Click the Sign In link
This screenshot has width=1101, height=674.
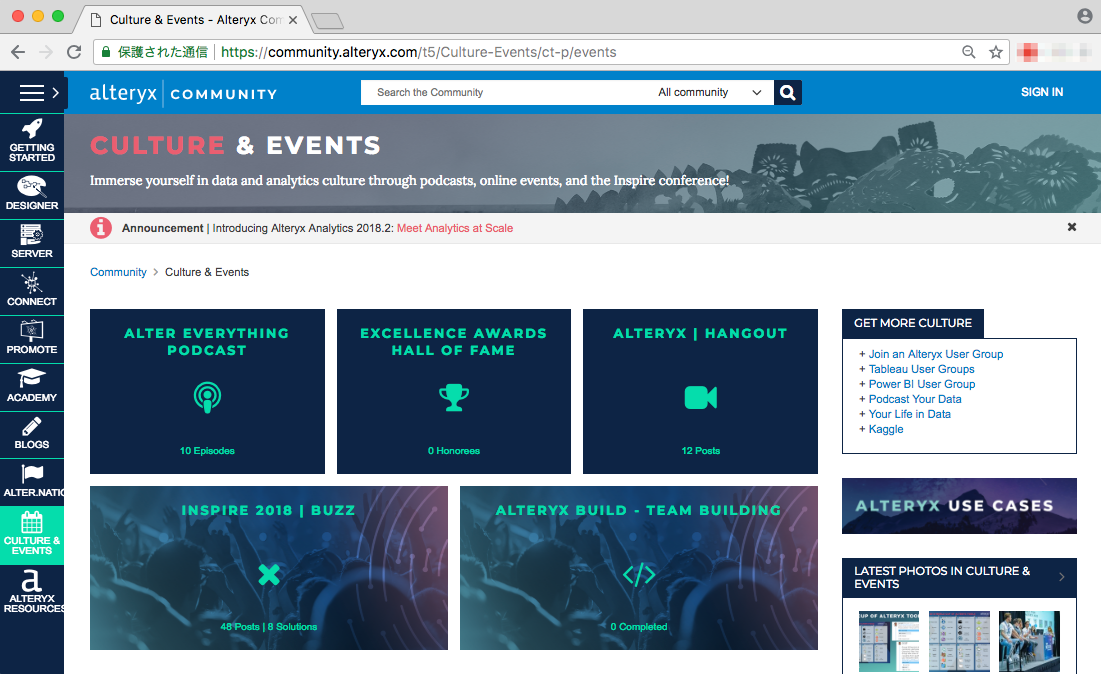[x=1042, y=92]
